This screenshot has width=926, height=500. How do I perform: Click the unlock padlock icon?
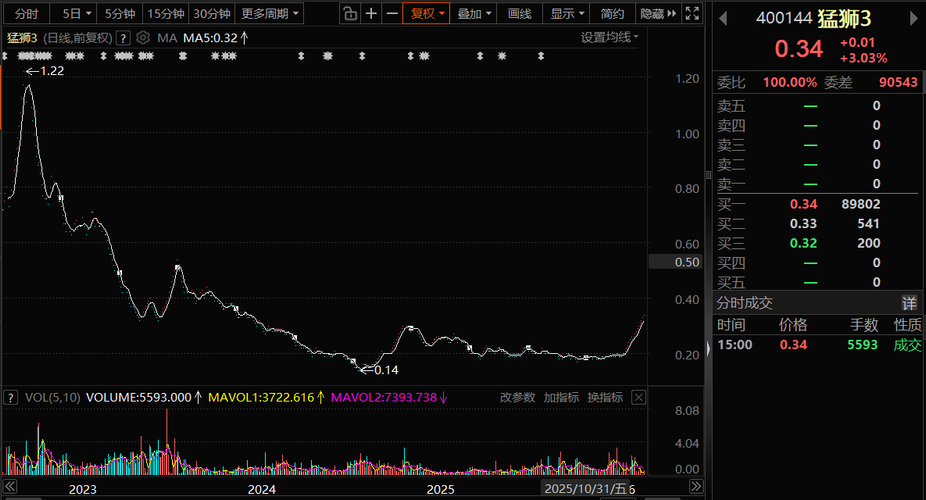tap(350, 14)
